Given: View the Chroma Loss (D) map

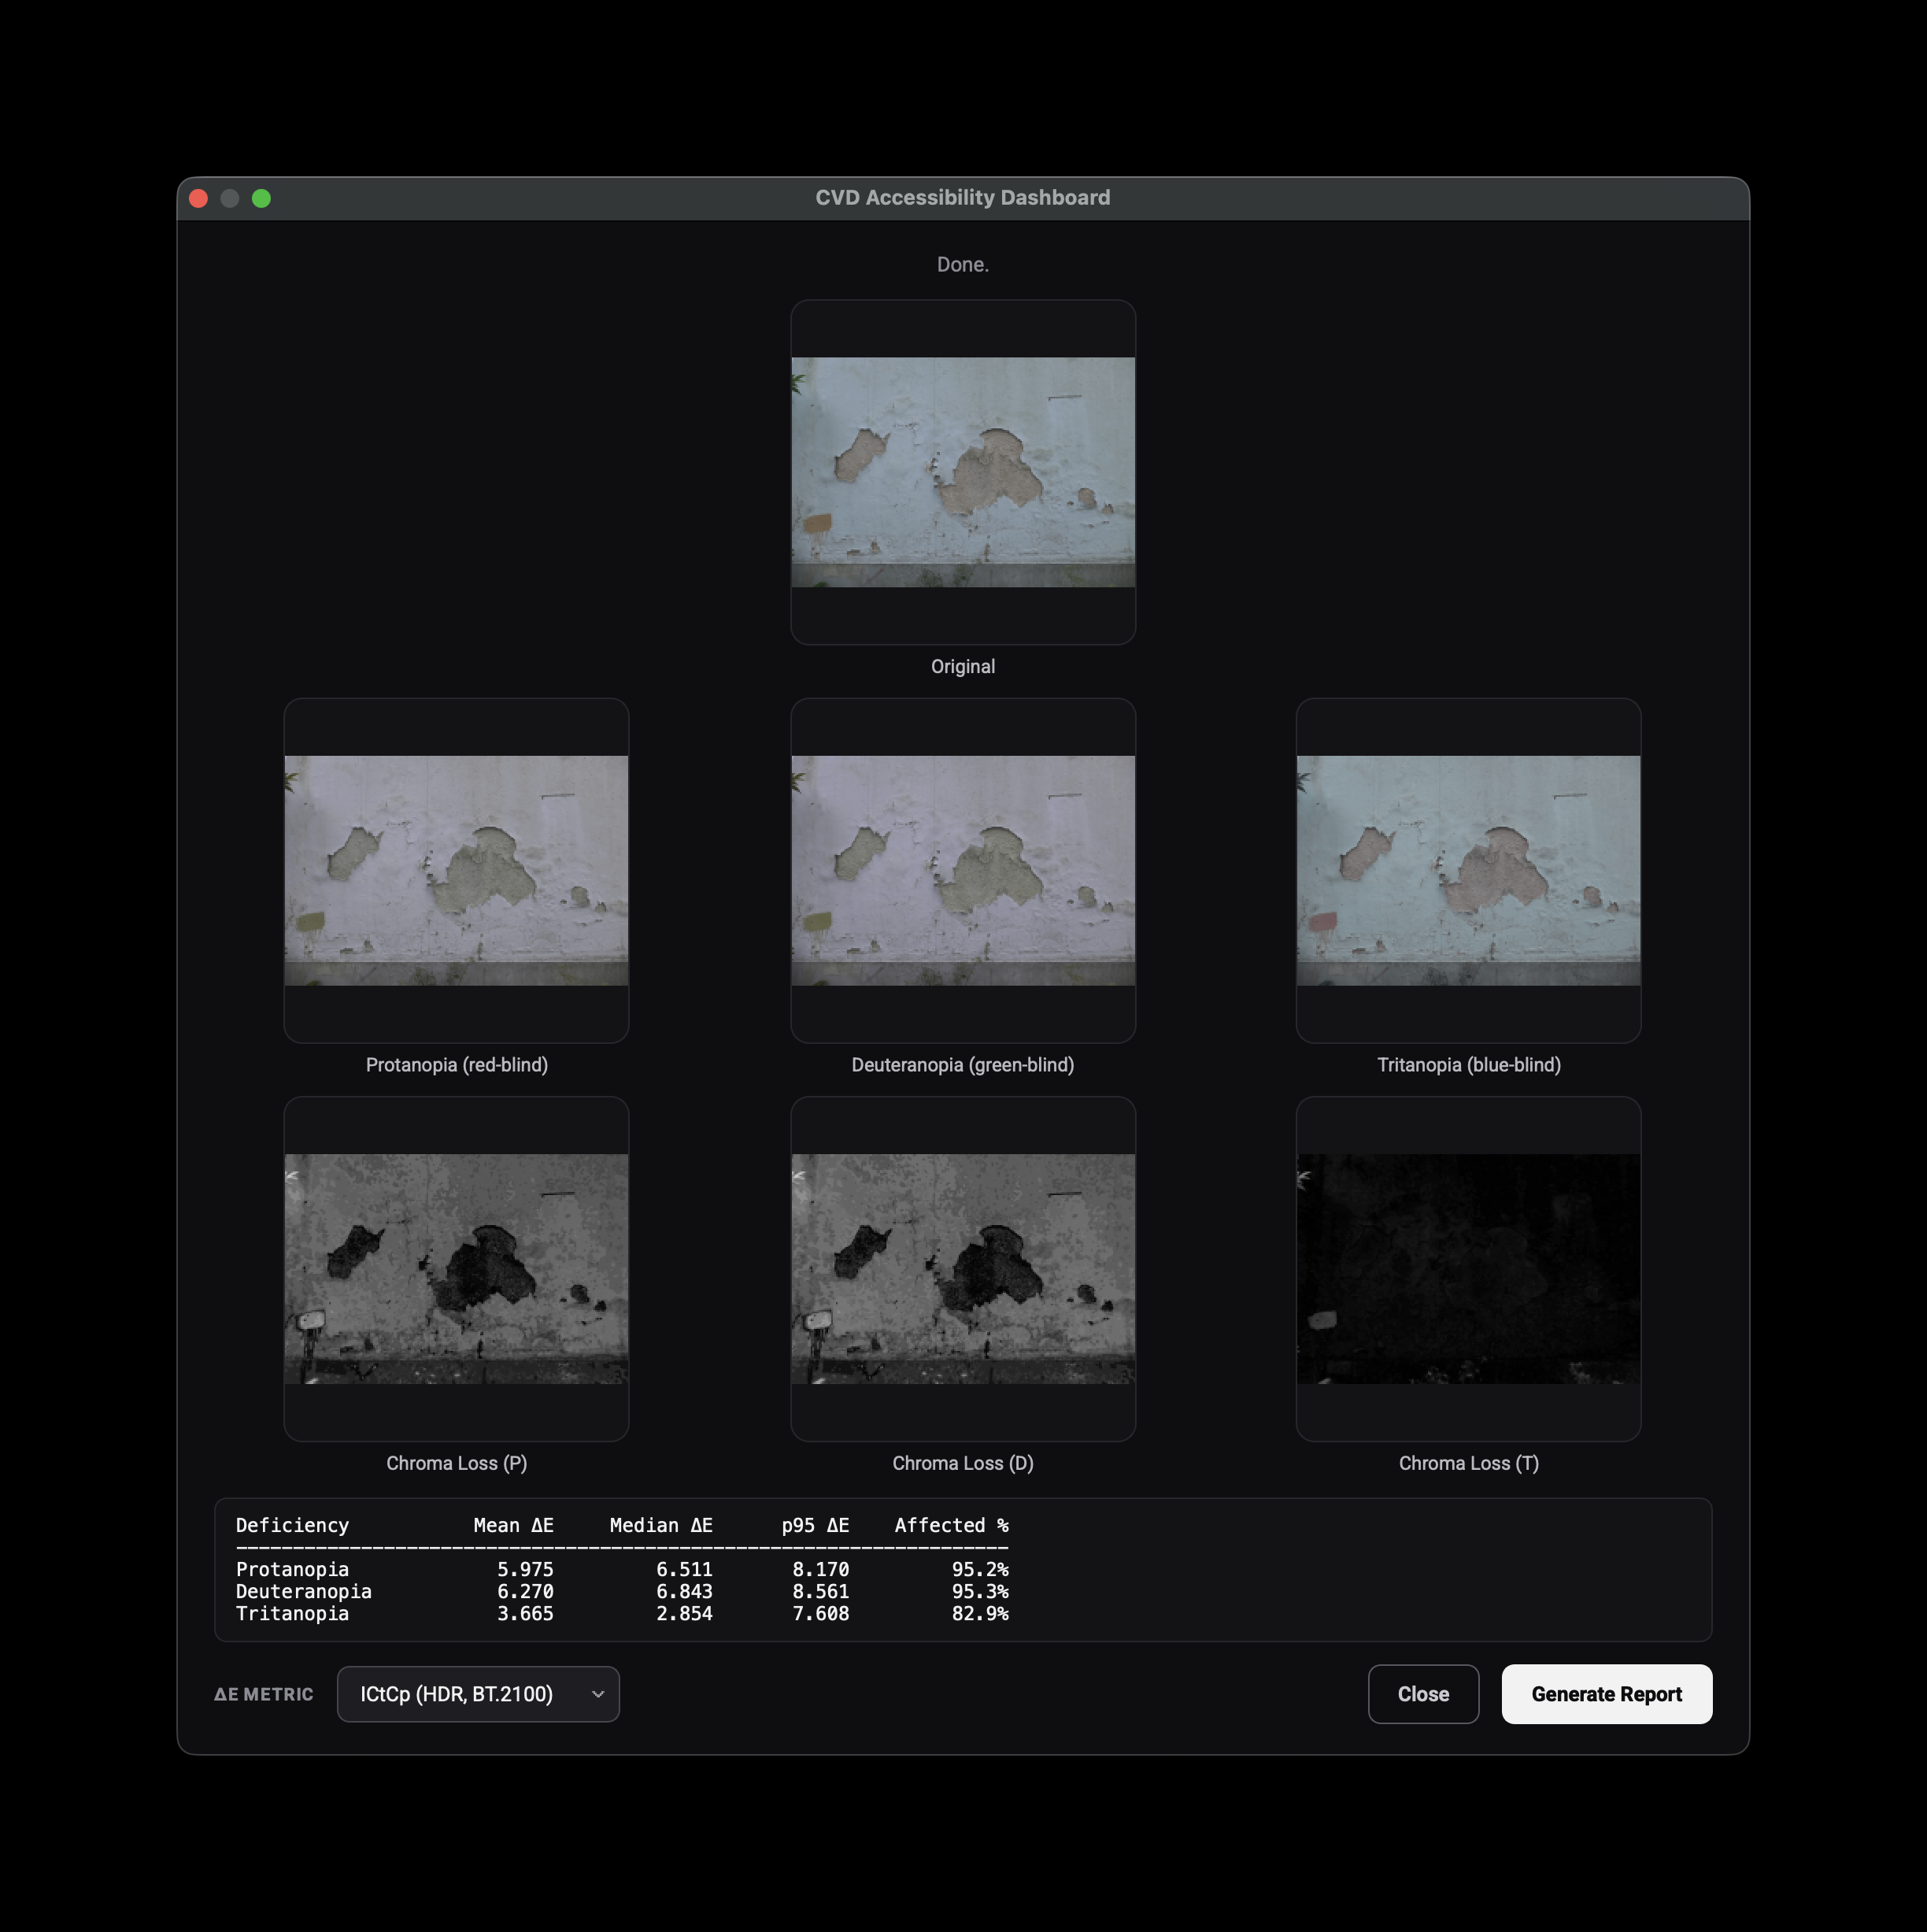Looking at the screenshot, I should (x=963, y=1269).
